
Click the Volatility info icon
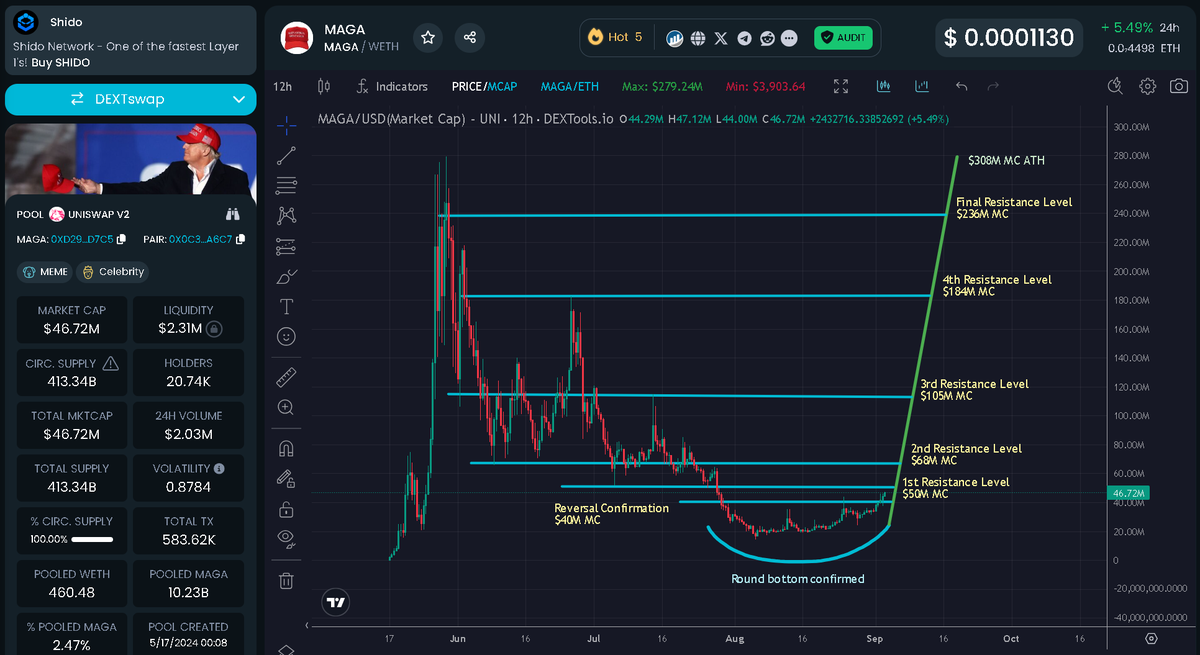click(219, 468)
